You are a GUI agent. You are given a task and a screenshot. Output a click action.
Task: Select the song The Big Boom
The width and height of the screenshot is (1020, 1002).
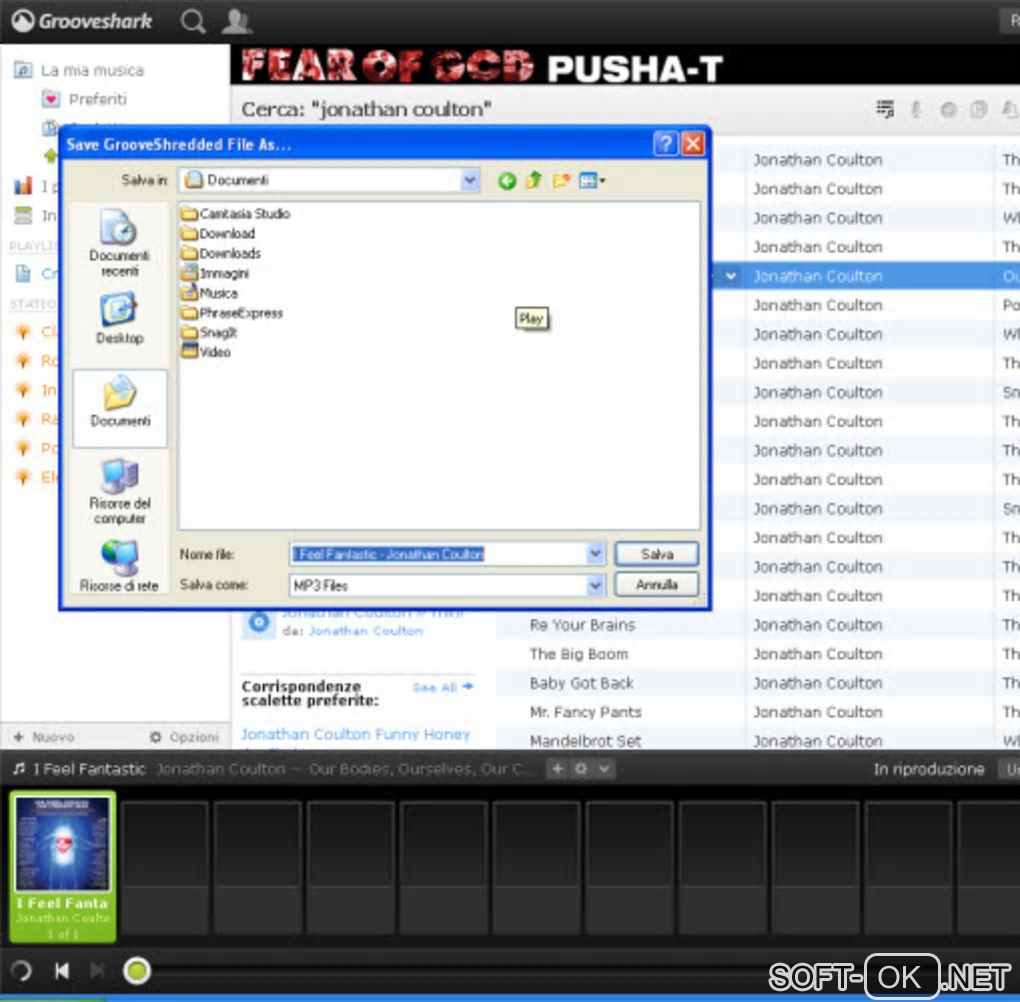pos(579,654)
